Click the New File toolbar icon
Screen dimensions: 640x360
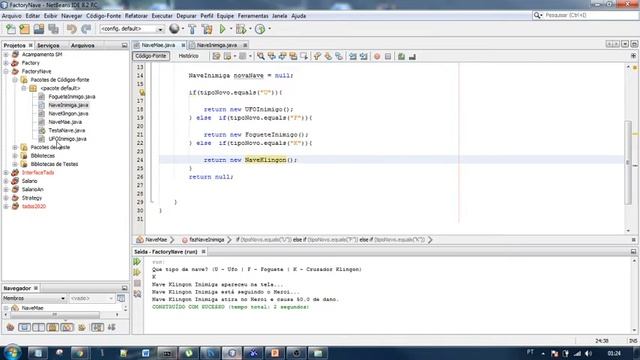(11, 29)
